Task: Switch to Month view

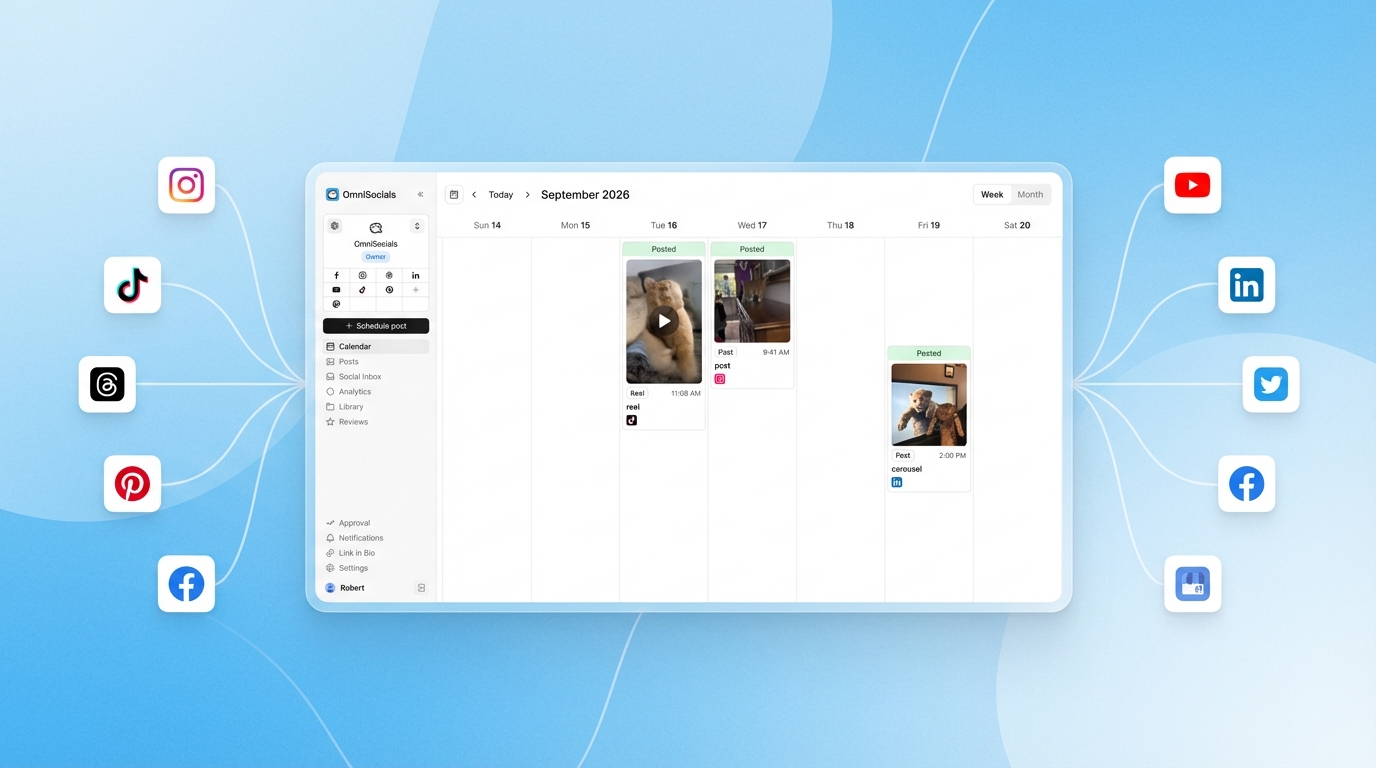Action: [1030, 194]
